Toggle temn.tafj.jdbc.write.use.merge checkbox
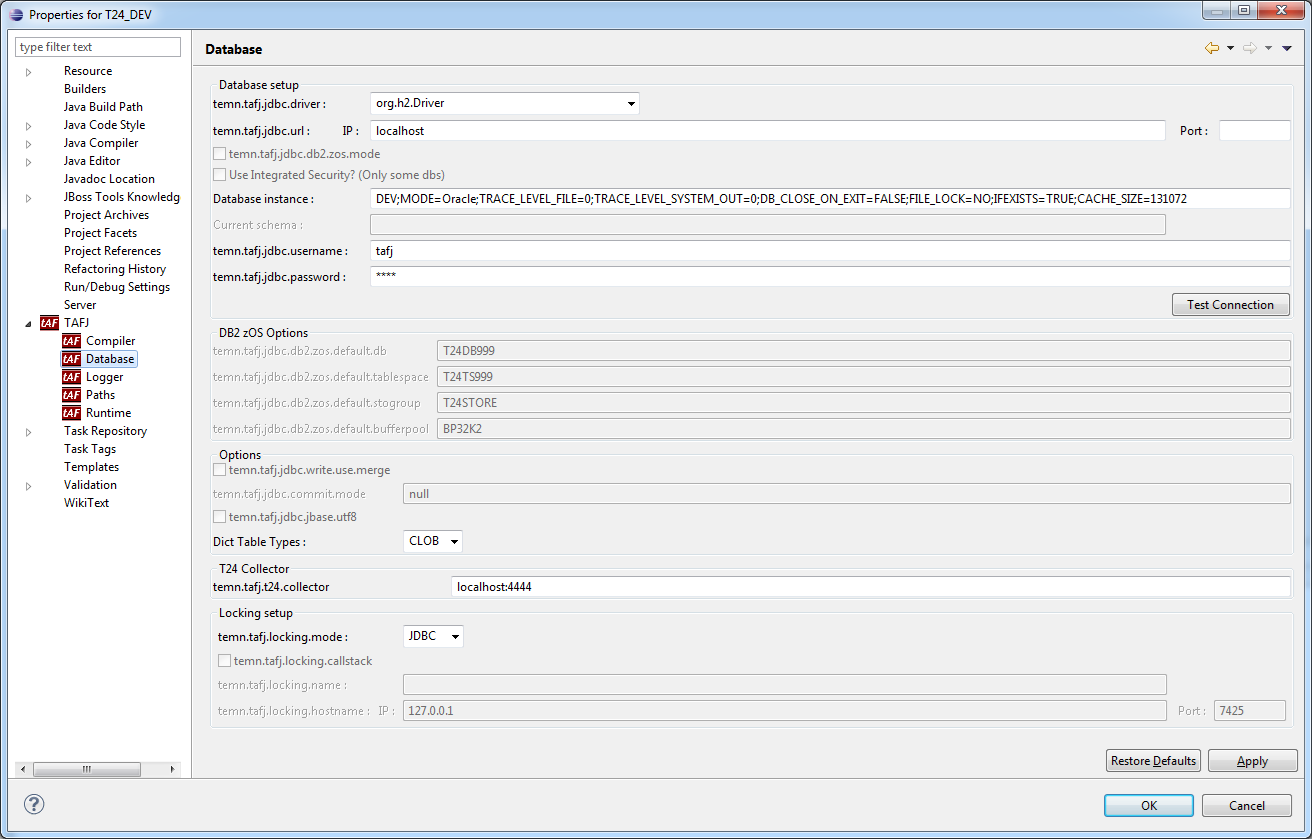The width and height of the screenshot is (1312, 839). coord(219,470)
